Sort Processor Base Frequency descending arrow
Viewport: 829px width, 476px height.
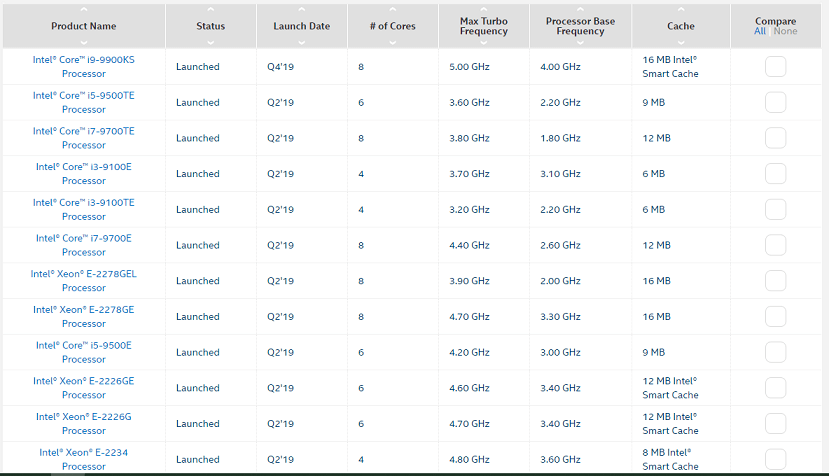(580, 42)
